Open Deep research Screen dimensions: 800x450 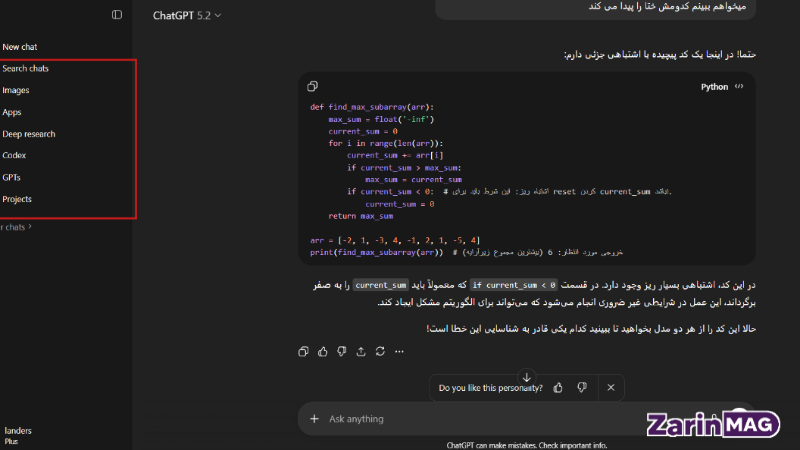(29, 134)
